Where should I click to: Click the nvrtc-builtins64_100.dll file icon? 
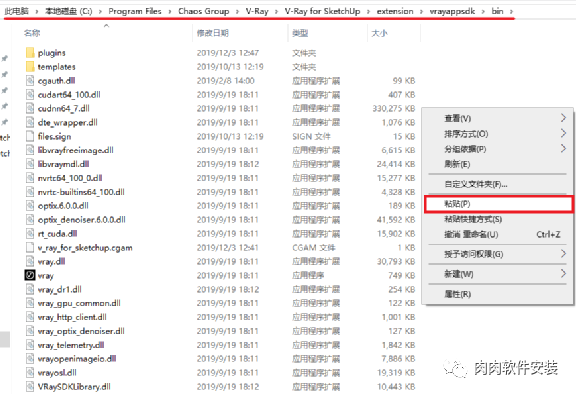point(30,192)
